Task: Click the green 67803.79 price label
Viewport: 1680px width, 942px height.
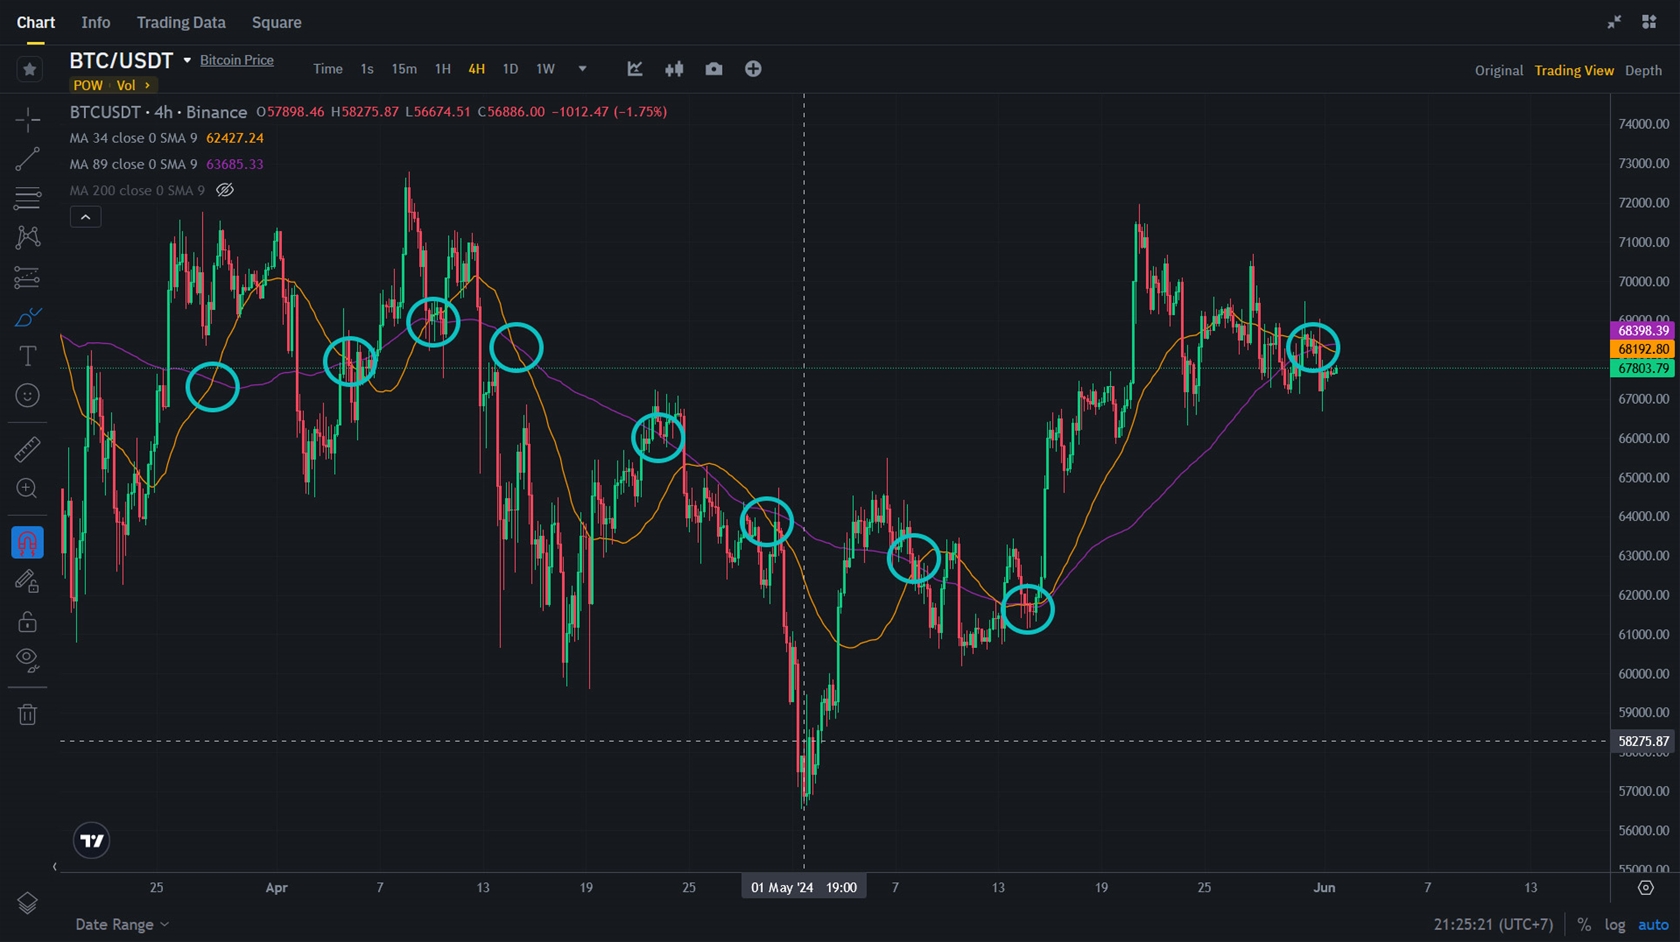Action: 1642,369
